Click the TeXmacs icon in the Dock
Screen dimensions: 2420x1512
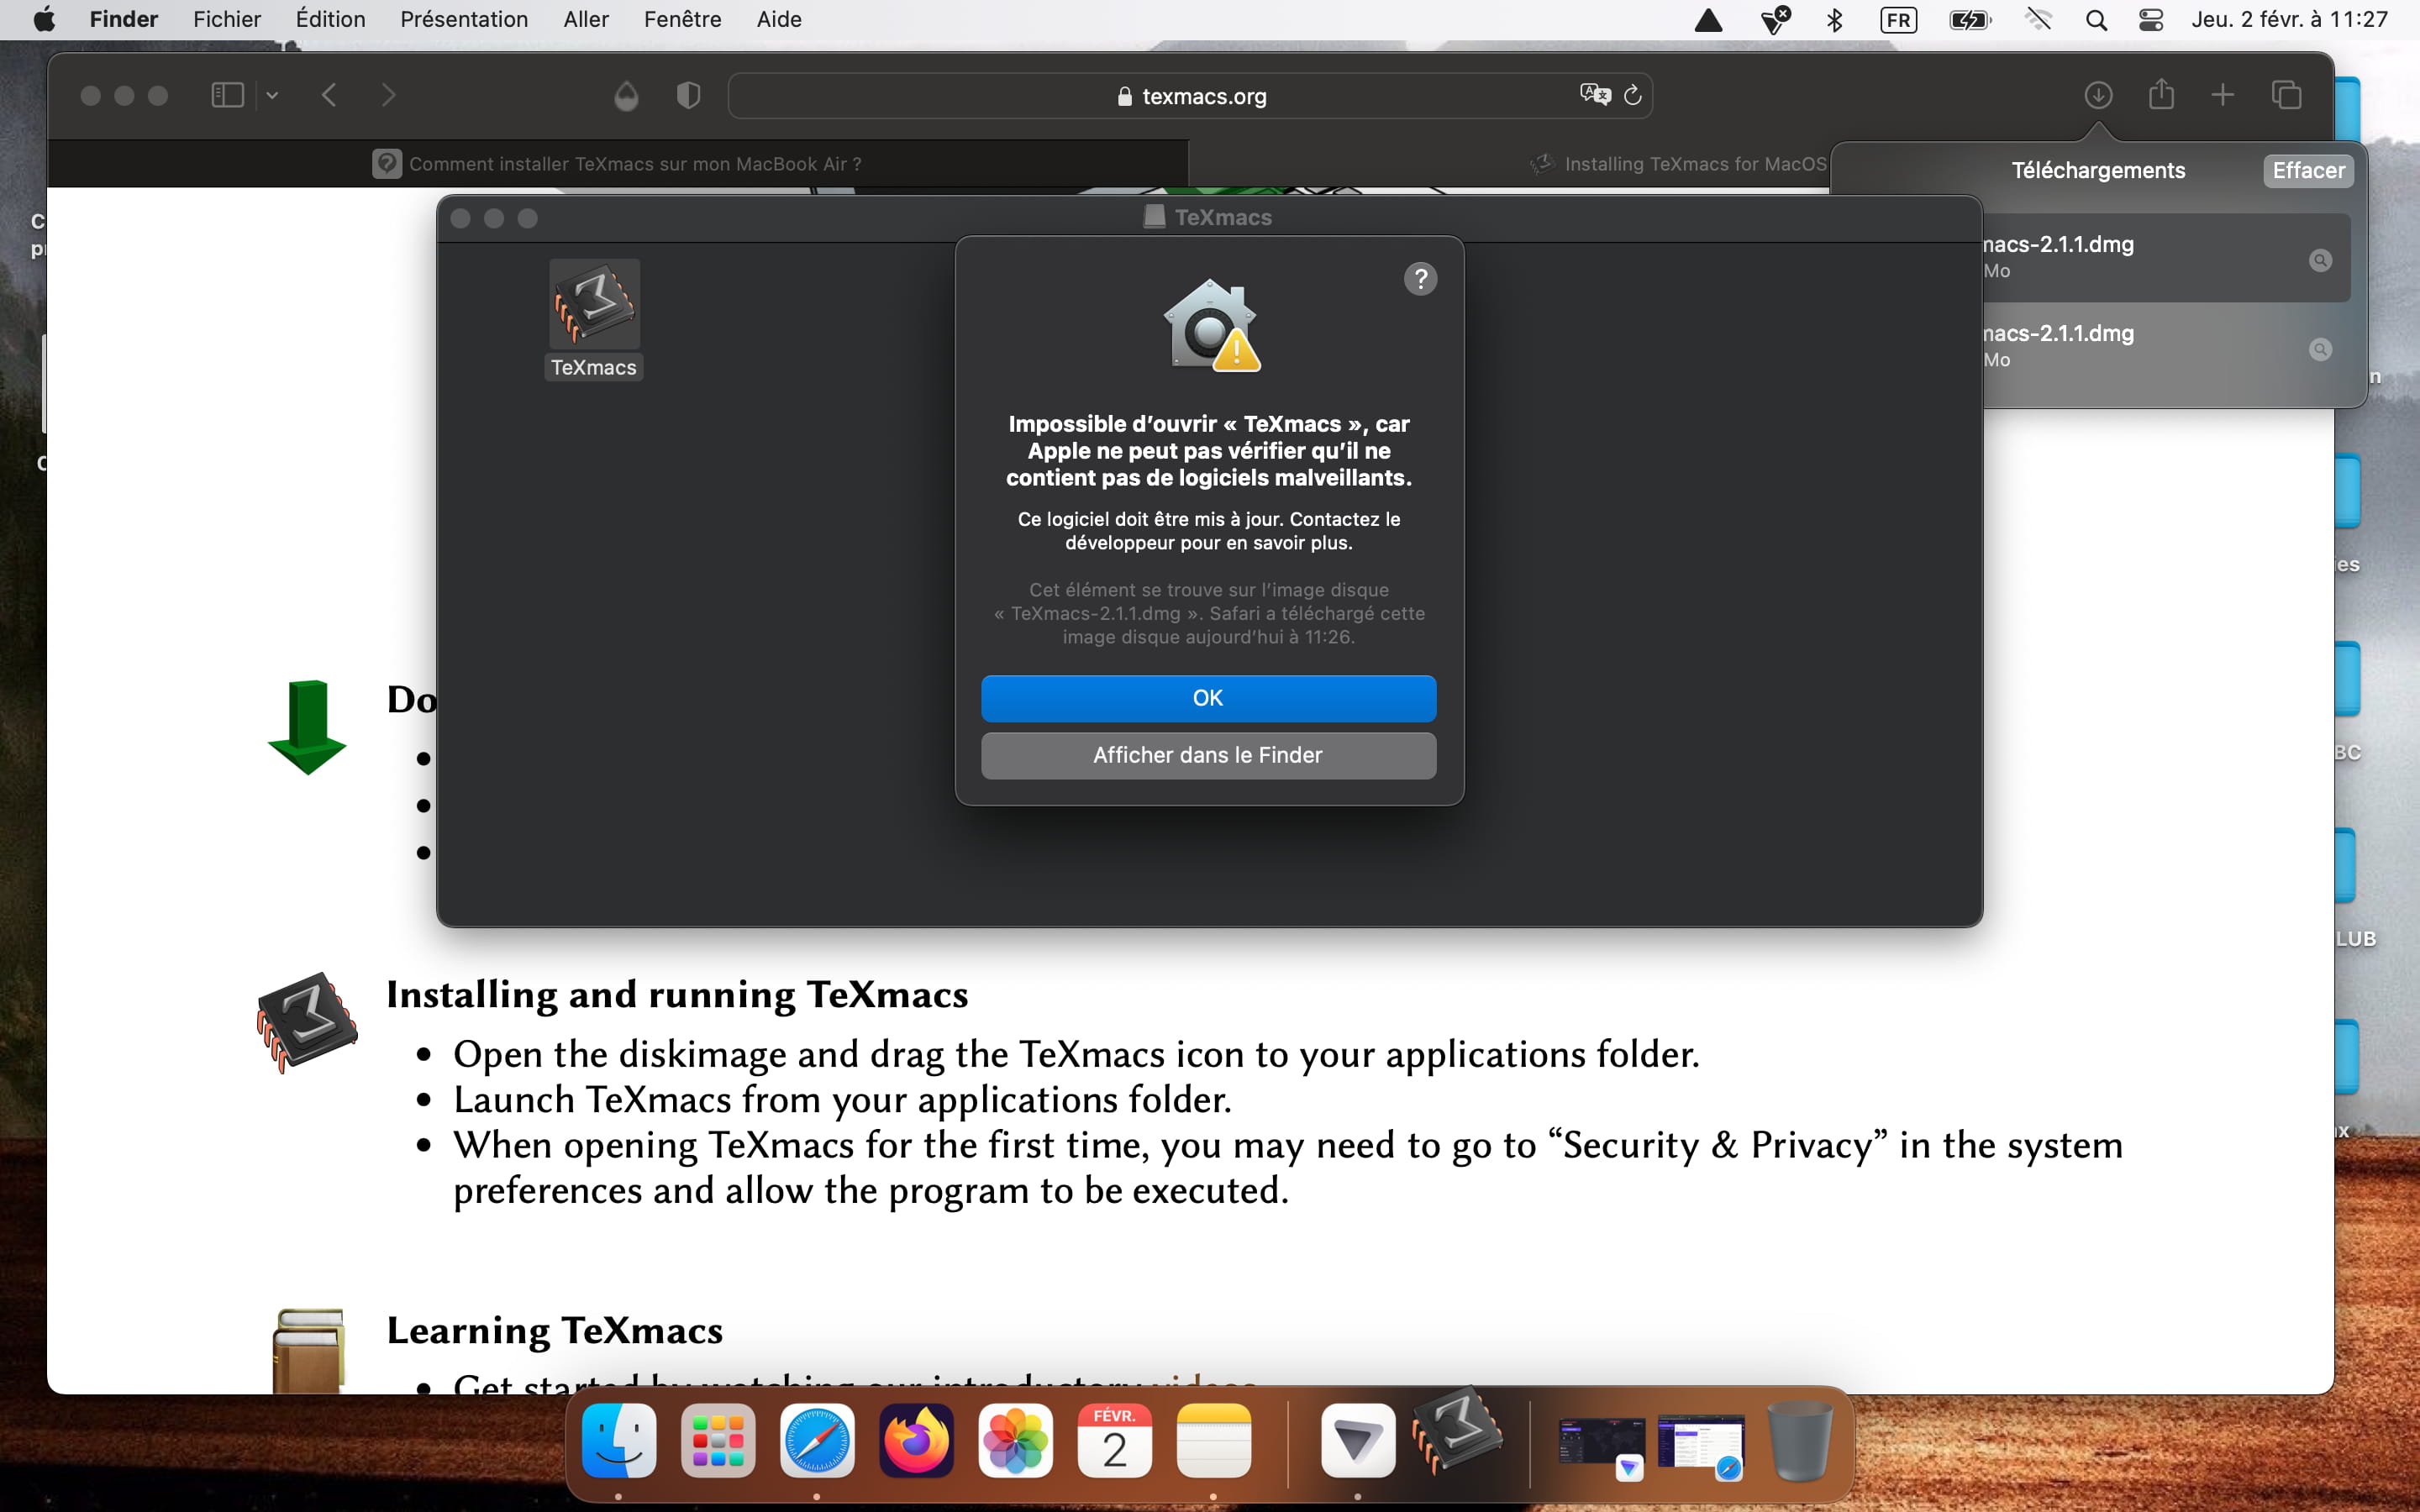coord(1457,1432)
